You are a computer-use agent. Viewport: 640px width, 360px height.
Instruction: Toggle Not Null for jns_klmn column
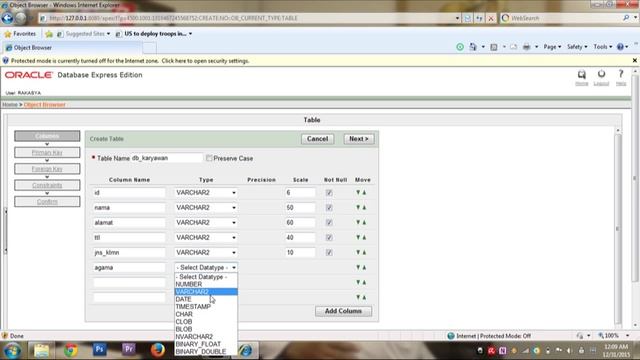tap(329, 253)
